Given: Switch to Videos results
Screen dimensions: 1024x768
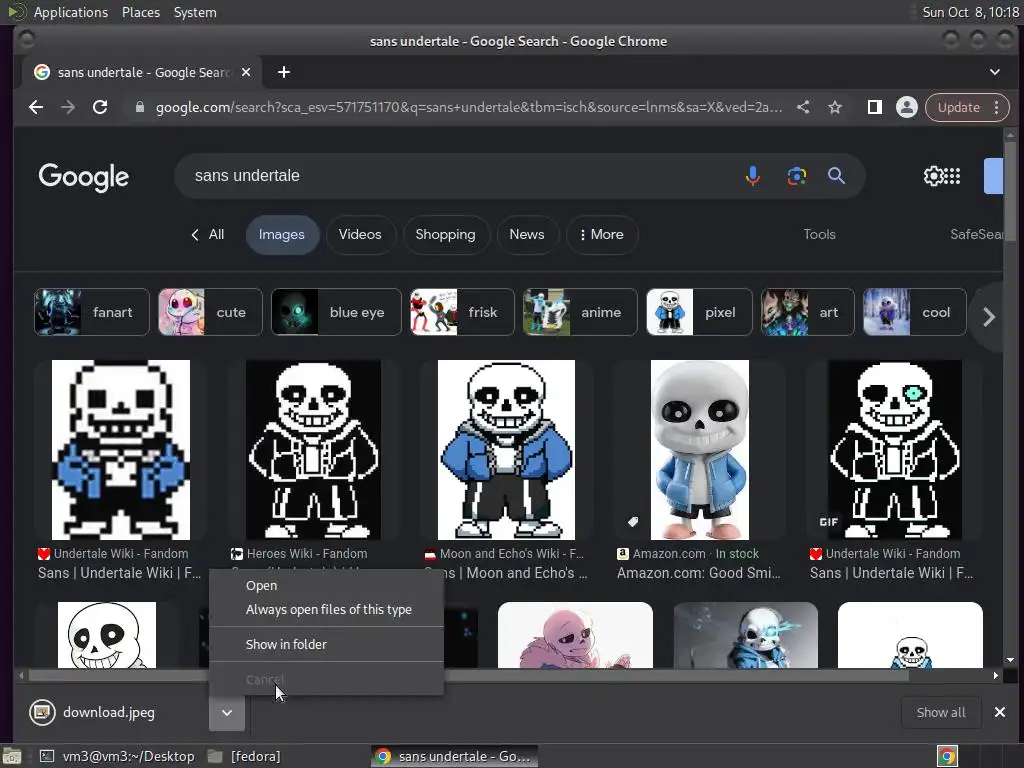Looking at the screenshot, I should coord(360,234).
